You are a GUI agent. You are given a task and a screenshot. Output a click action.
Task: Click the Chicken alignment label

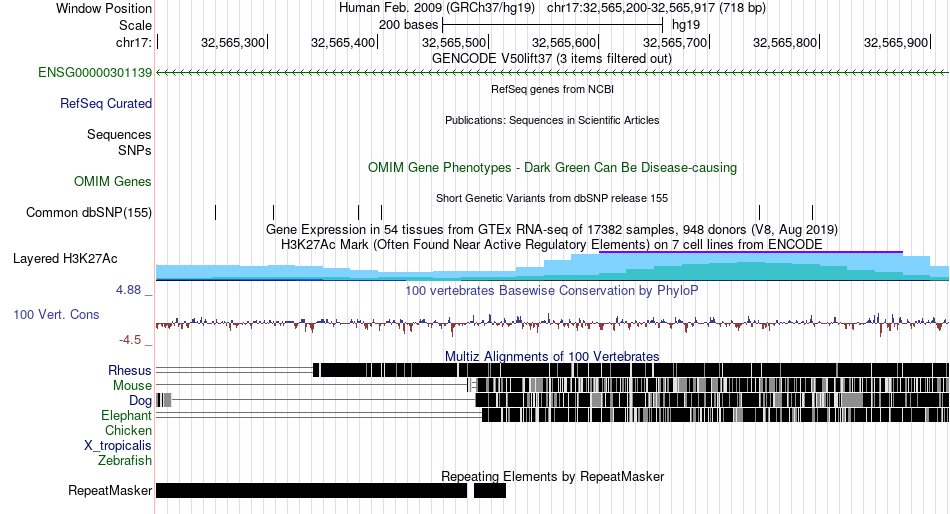(x=128, y=430)
